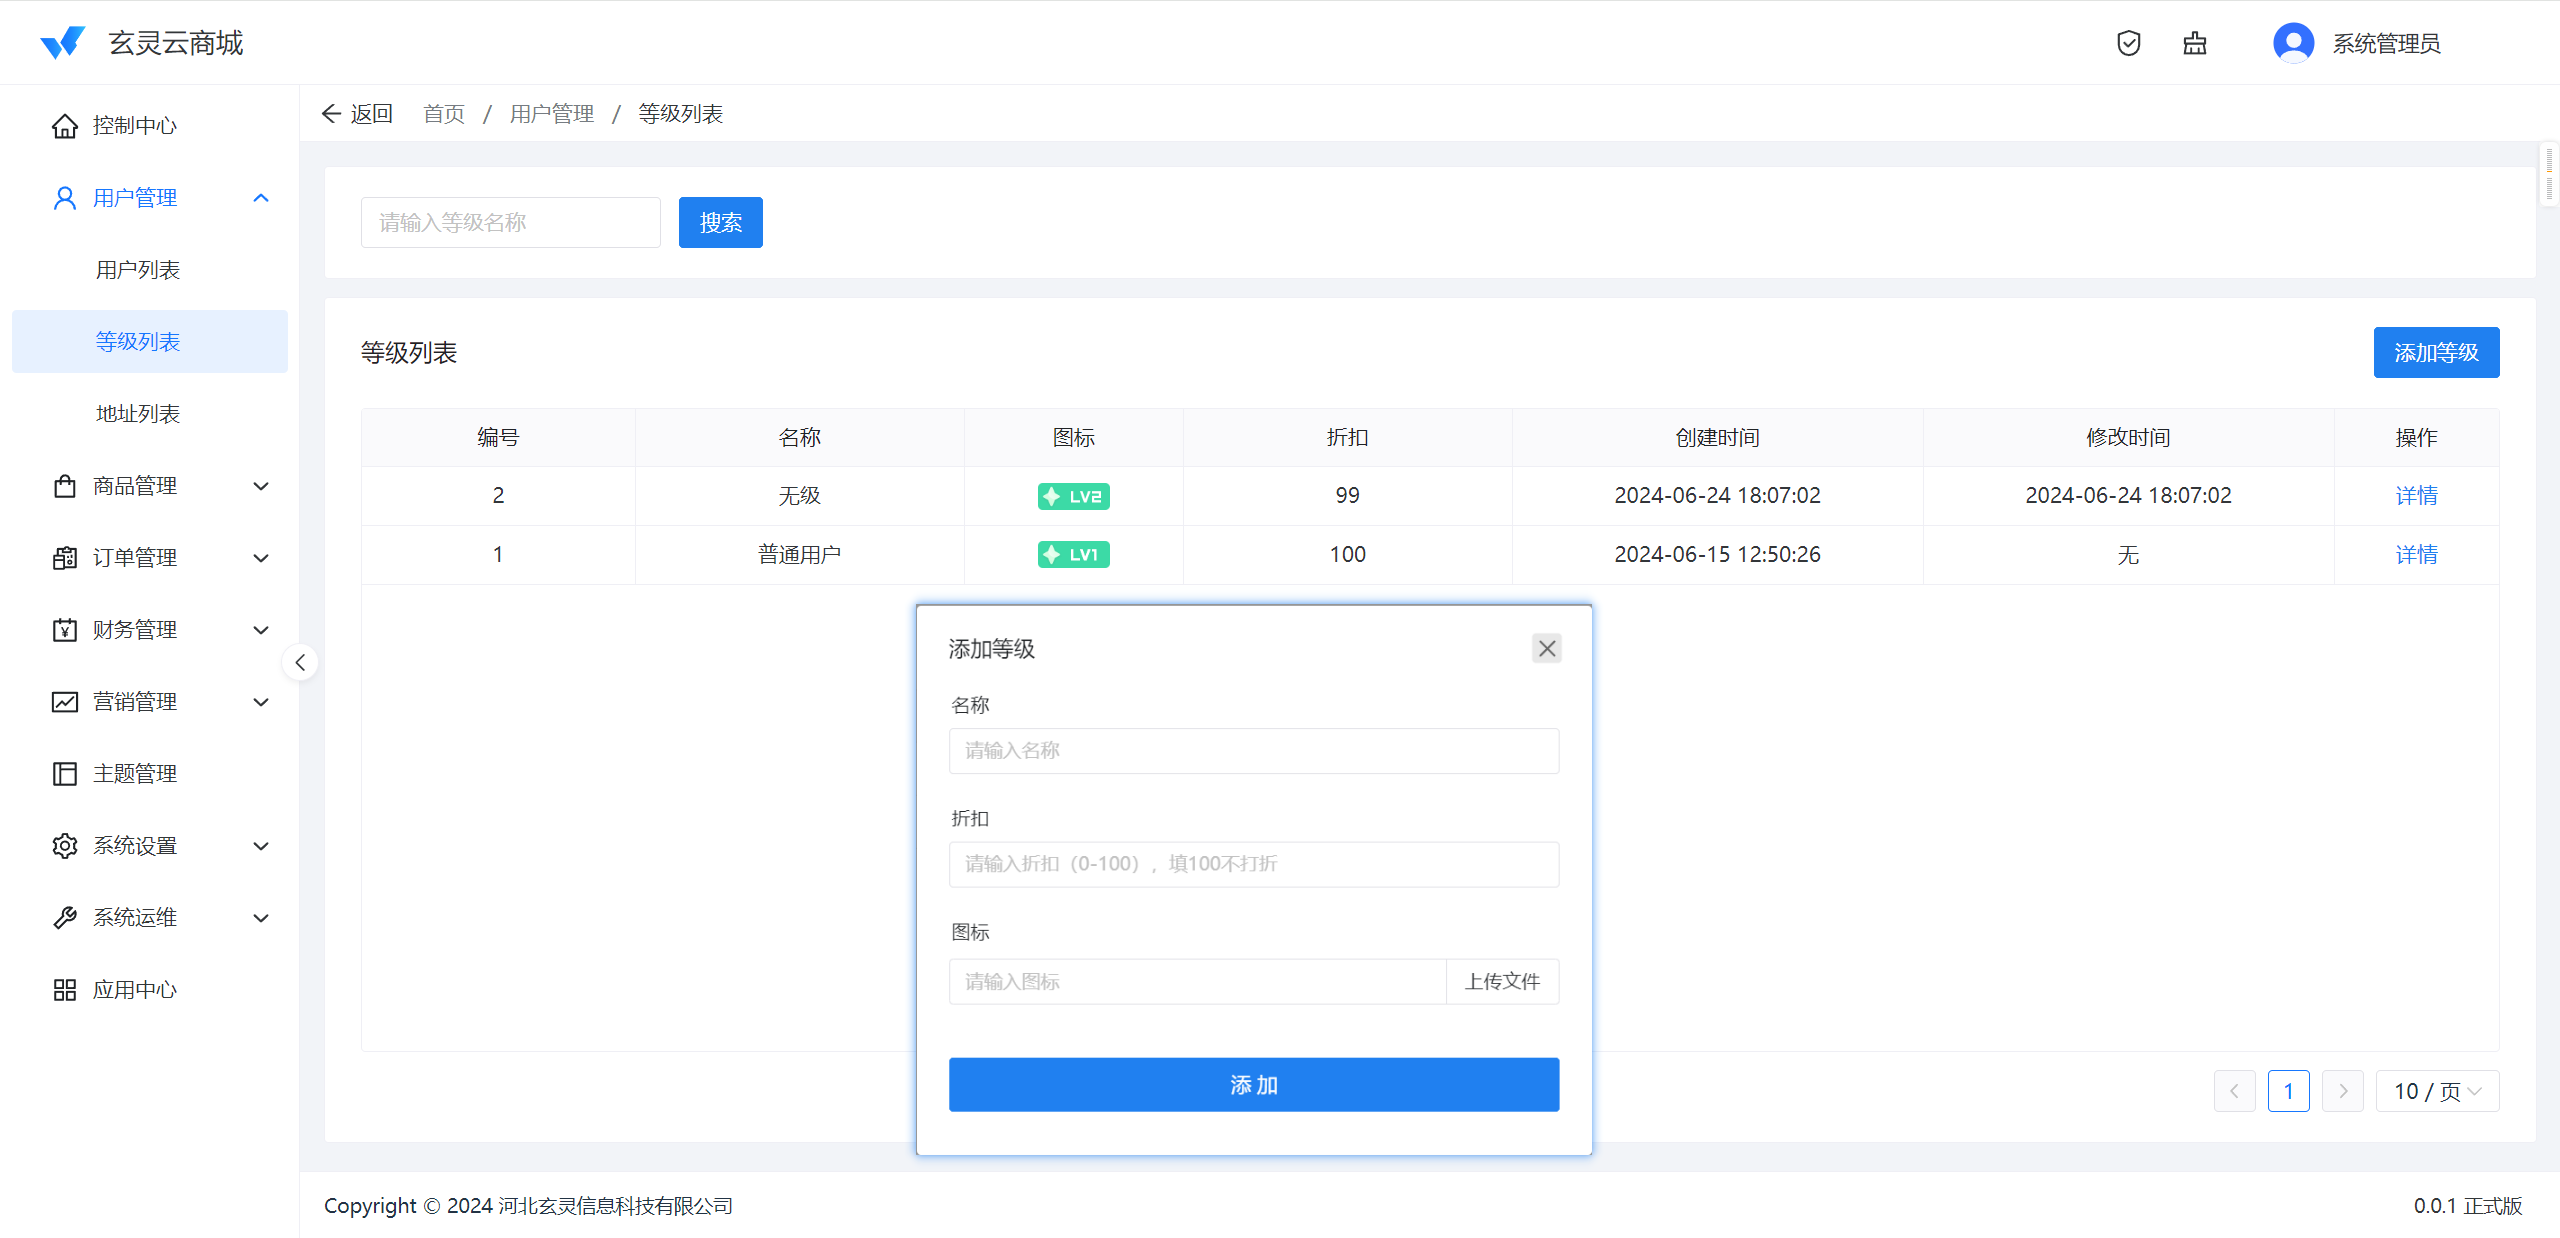Screen dimensions: 2560x1238
Task: Click the theme management layout icon
Action: (65, 774)
